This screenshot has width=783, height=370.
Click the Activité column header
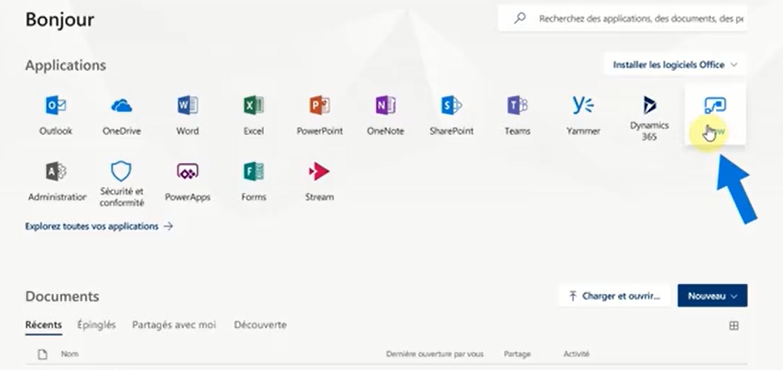click(576, 354)
